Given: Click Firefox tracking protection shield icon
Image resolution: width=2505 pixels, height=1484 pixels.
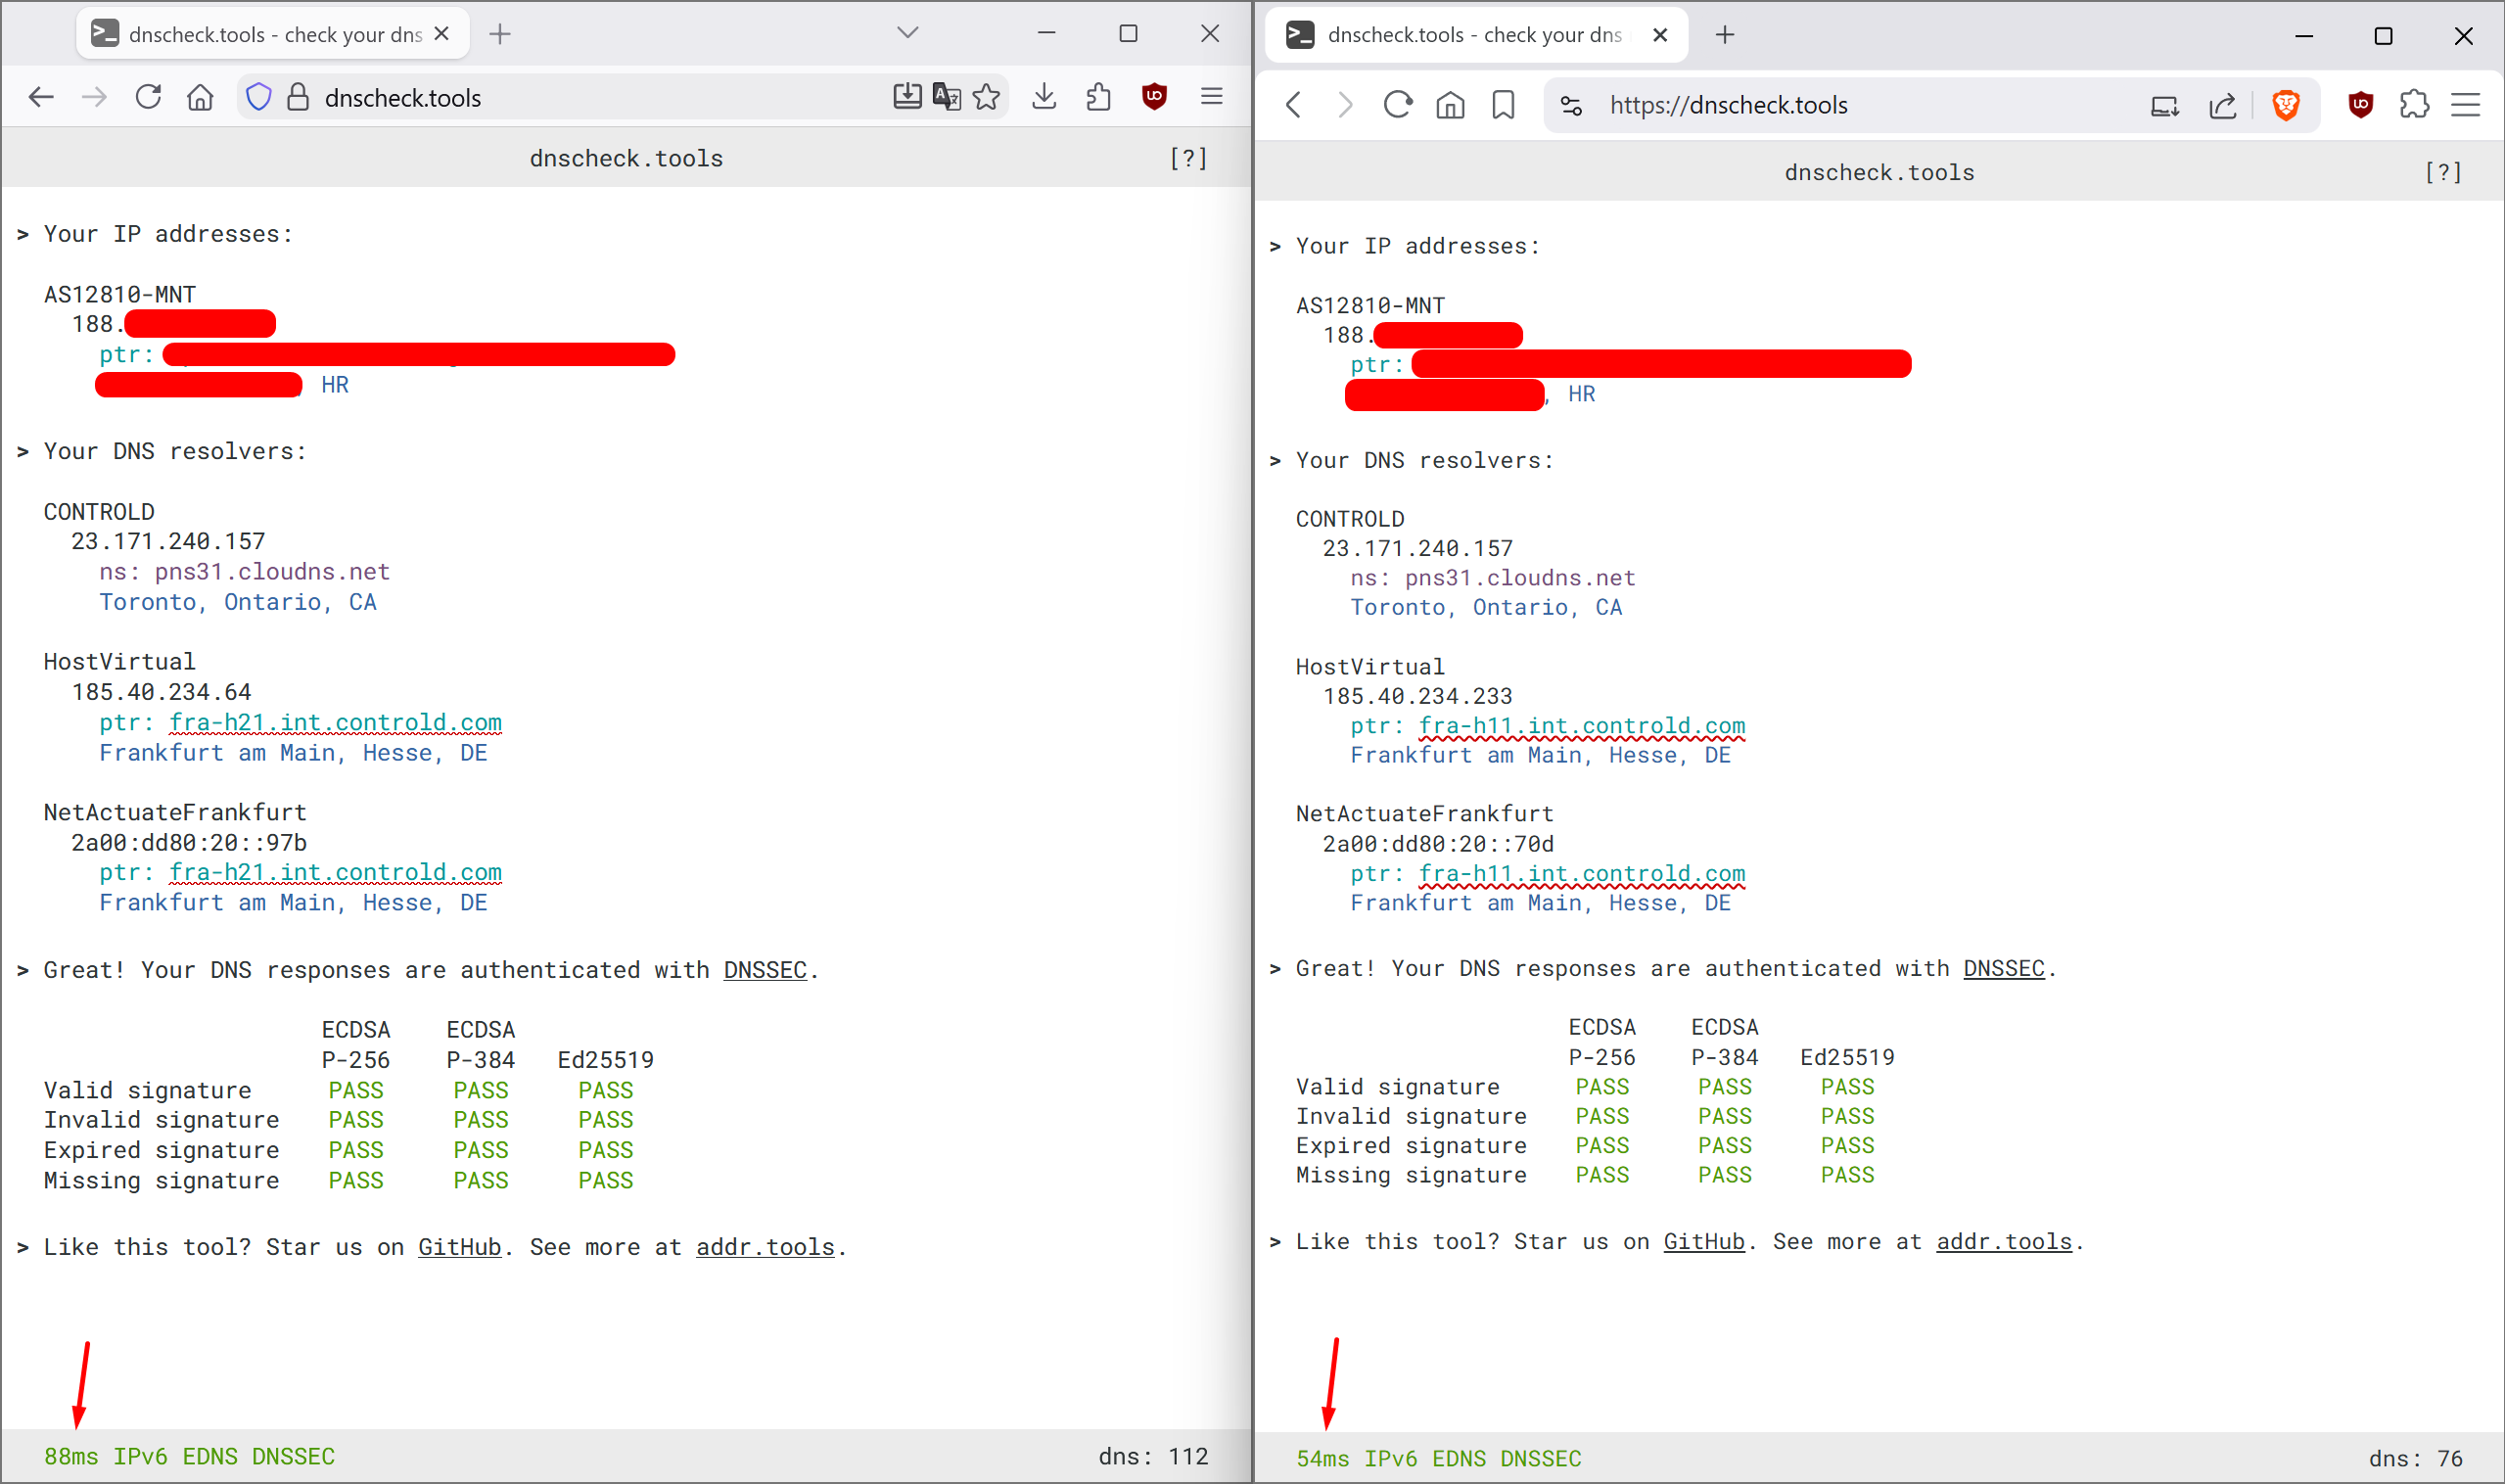Looking at the screenshot, I should [259, 97].
